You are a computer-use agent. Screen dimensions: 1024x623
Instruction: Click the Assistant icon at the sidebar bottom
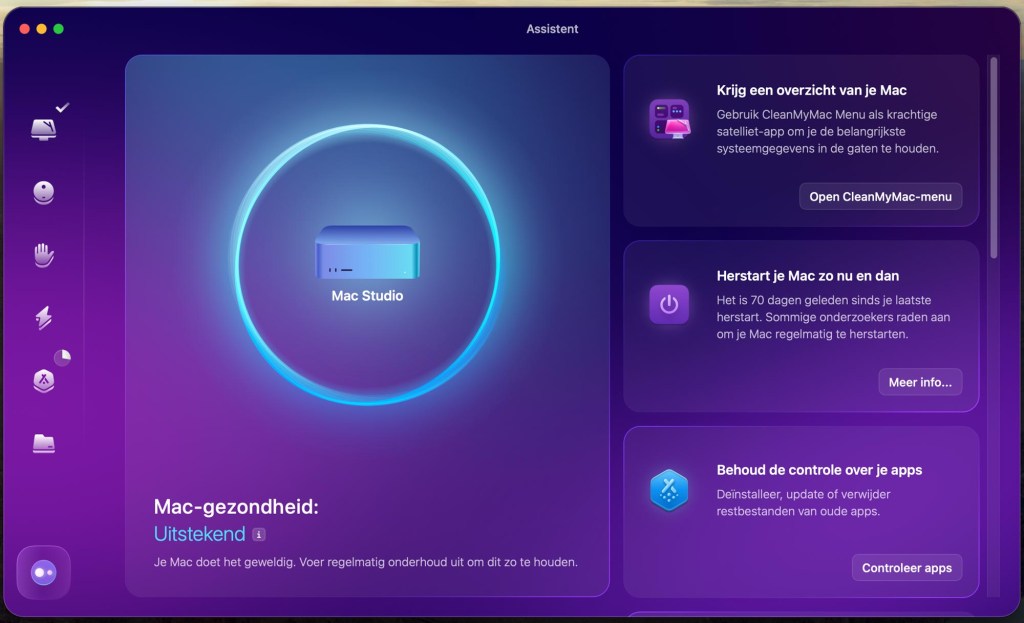[x=42, y=571]
